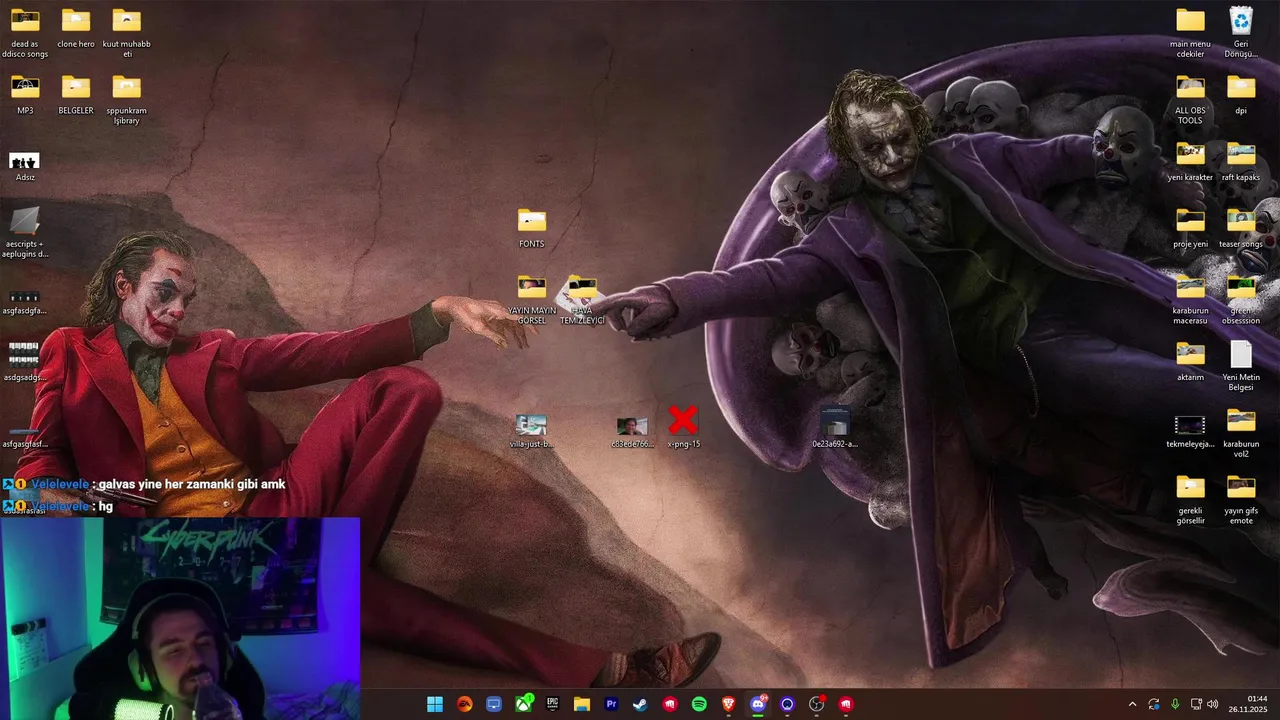1280x720 pixels.
Task: Select the Geri Dönüşüm recycle bin
Action: [x=1241, y=31]
